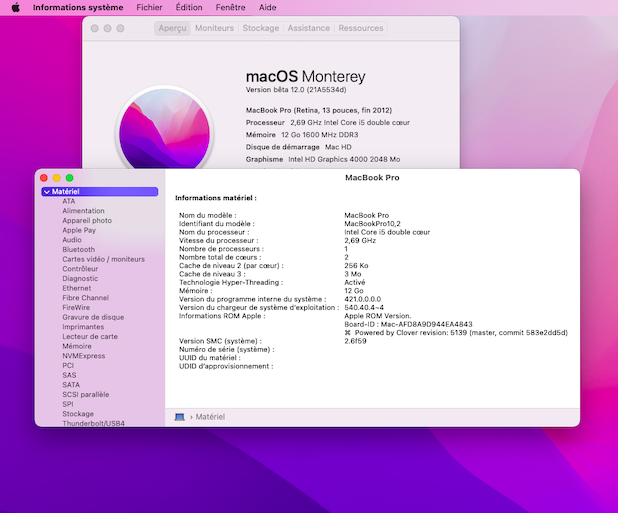Collapse the Matériel tree section

pos(47,192)
